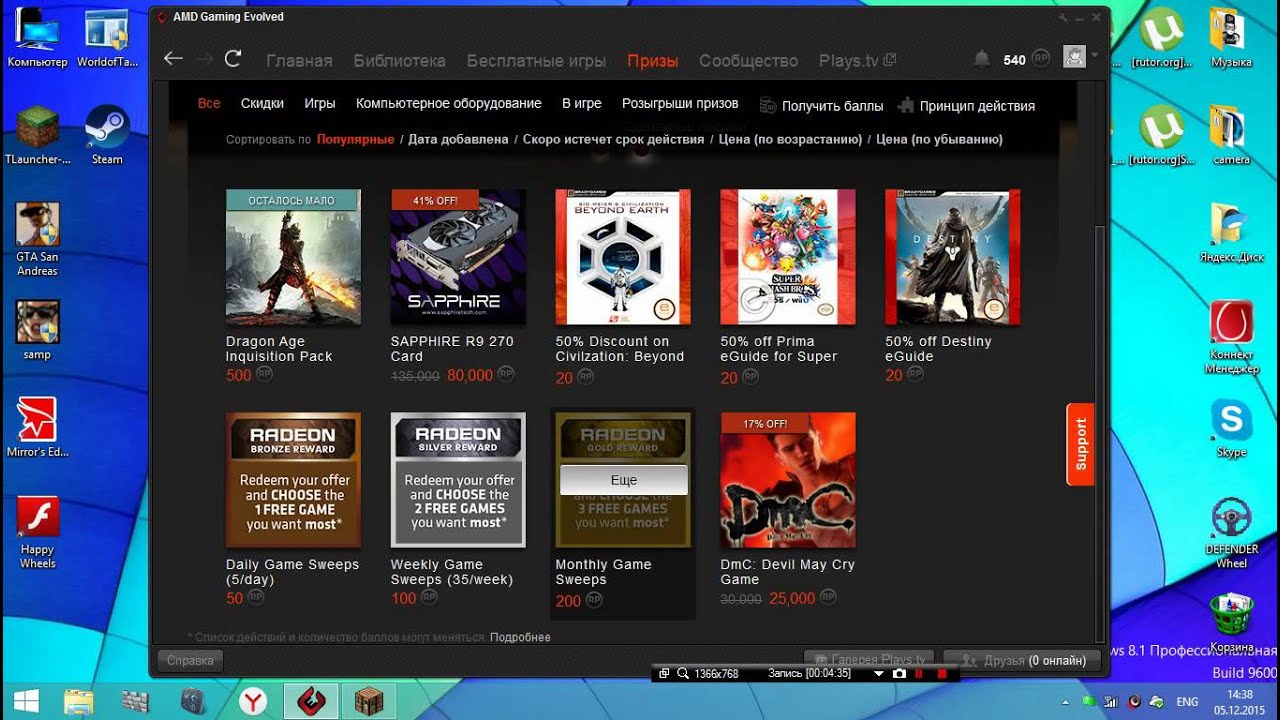The image size is (1280, 720).
Task: Select the Призы tab
Action: click(x=653, y=61)
